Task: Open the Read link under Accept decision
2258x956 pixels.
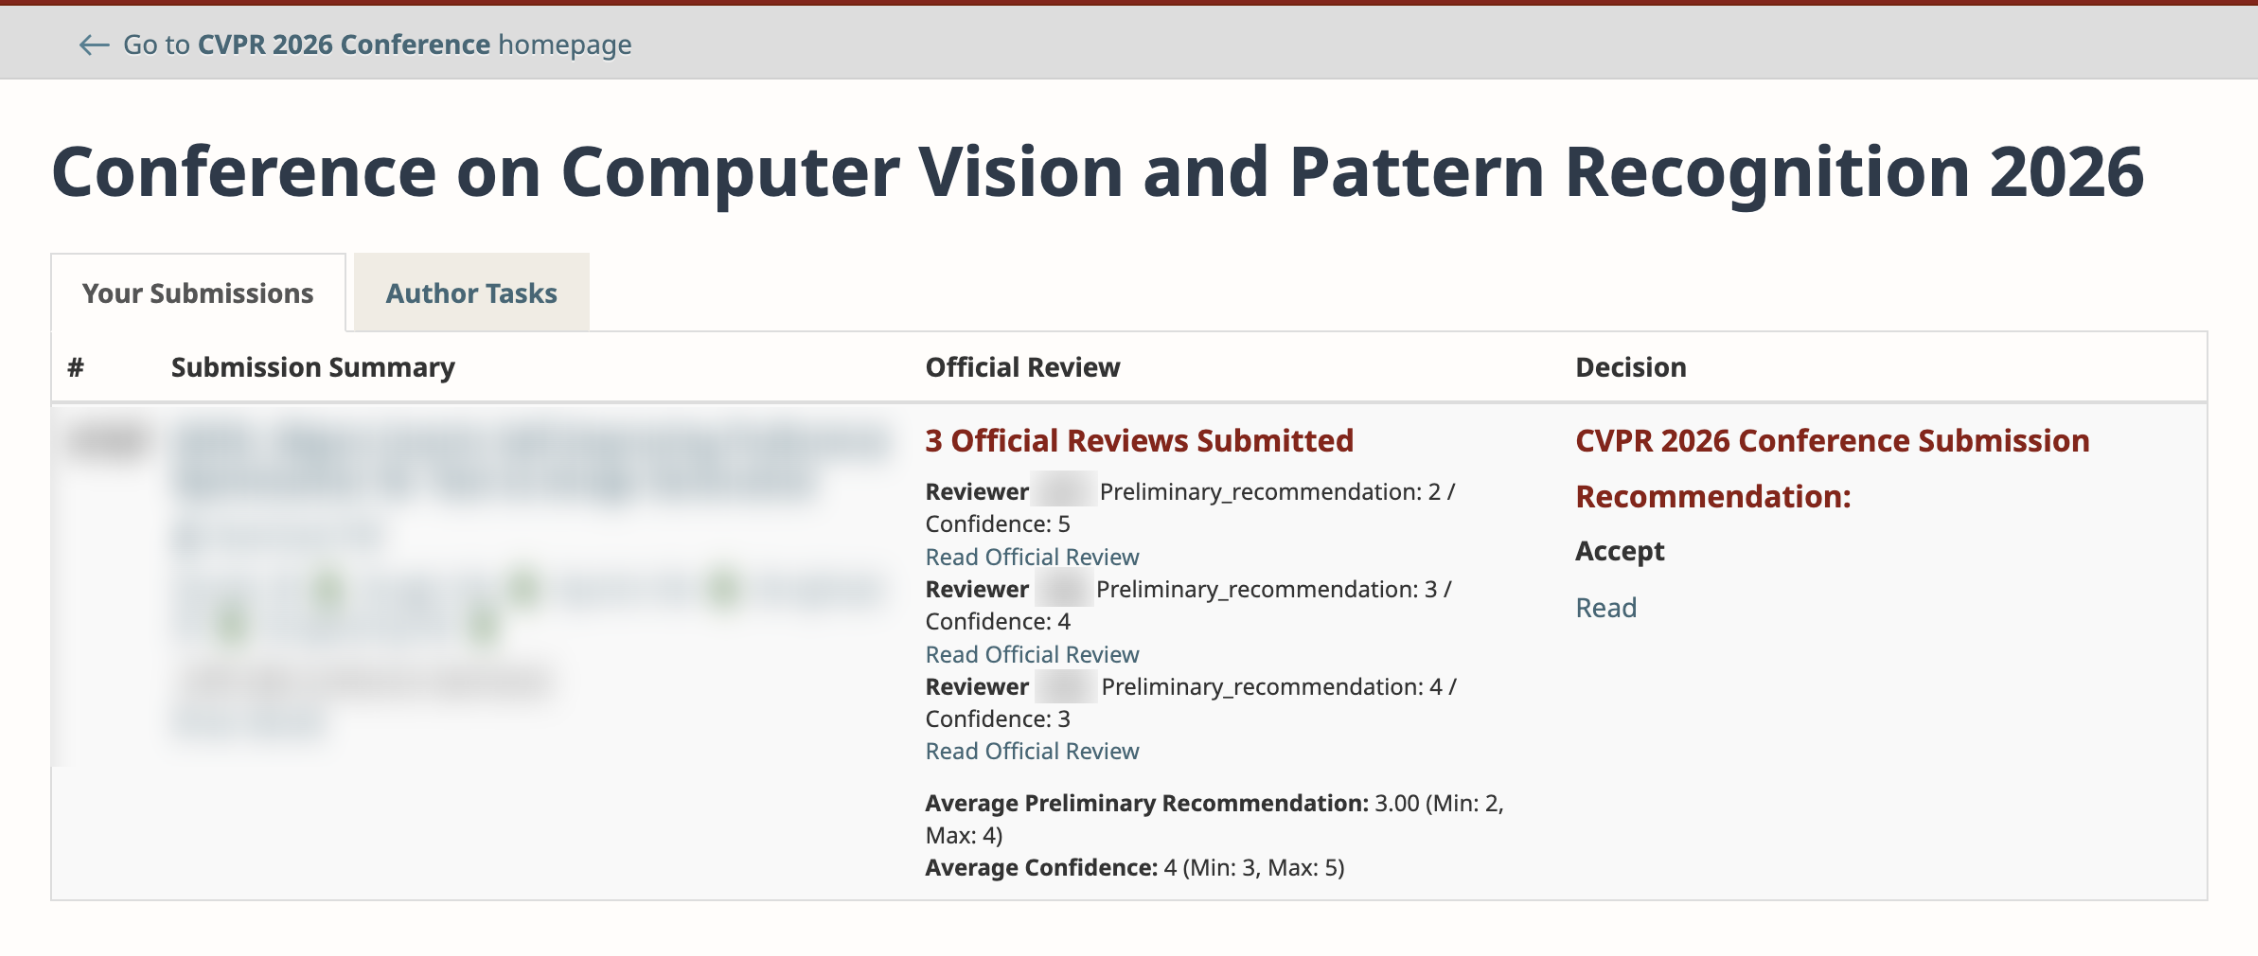Action: click(x=1606, y=608)
